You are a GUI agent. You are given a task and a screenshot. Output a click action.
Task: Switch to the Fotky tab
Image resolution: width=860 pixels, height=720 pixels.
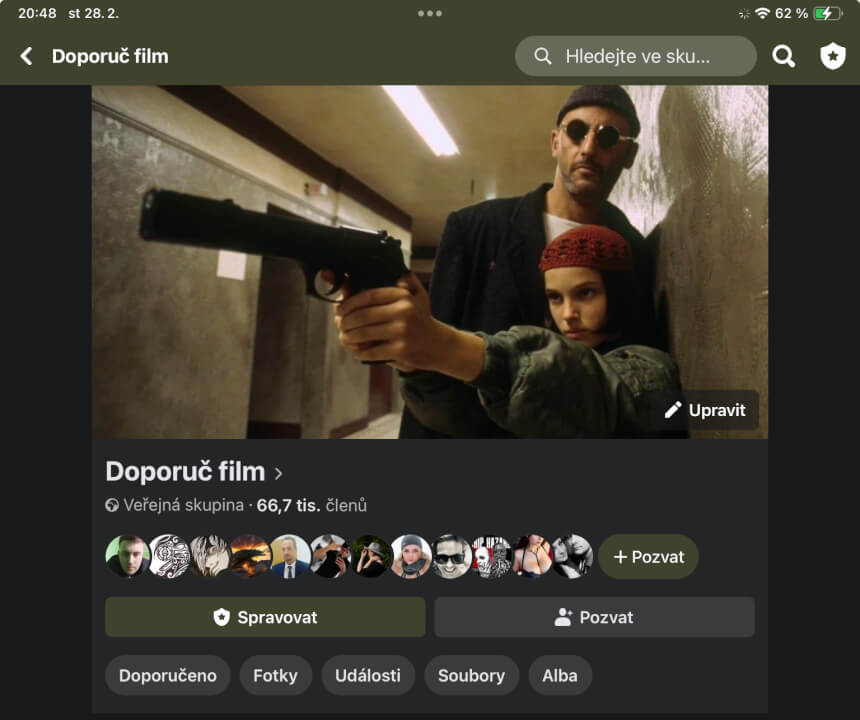click(x=275, y=675)
